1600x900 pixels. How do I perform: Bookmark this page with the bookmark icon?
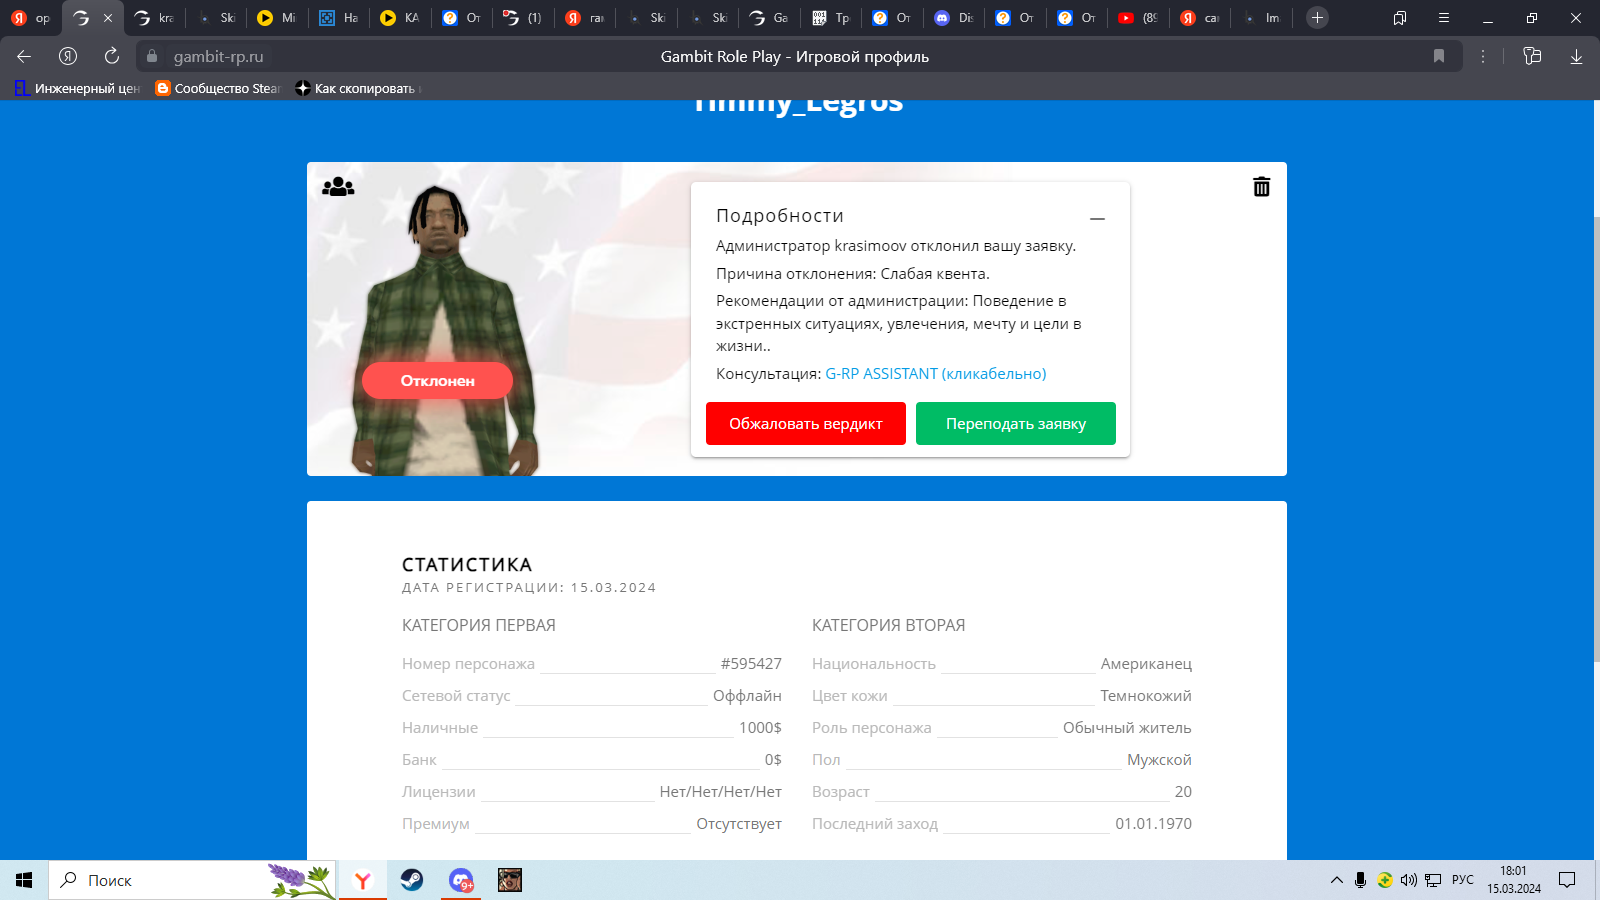click(1439, 57)
